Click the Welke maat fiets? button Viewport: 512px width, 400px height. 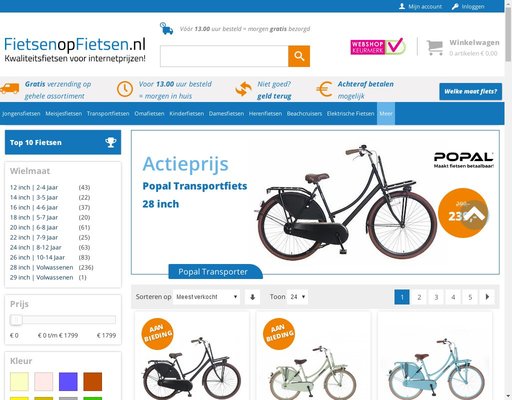click(x=470, y=91)
